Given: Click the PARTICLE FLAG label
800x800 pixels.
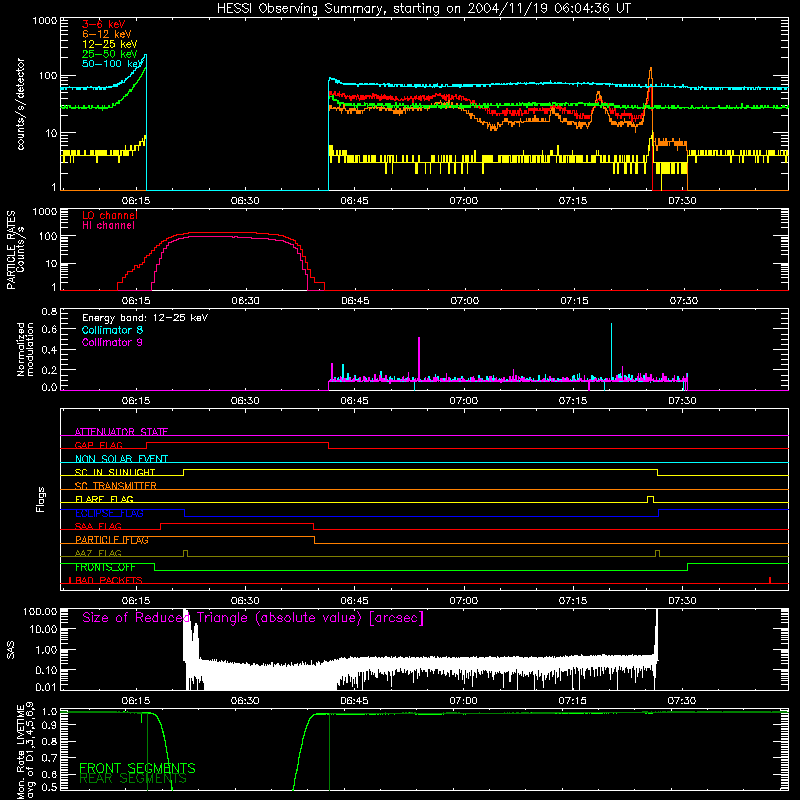Looking at the screenshot, I should [112, 540].
